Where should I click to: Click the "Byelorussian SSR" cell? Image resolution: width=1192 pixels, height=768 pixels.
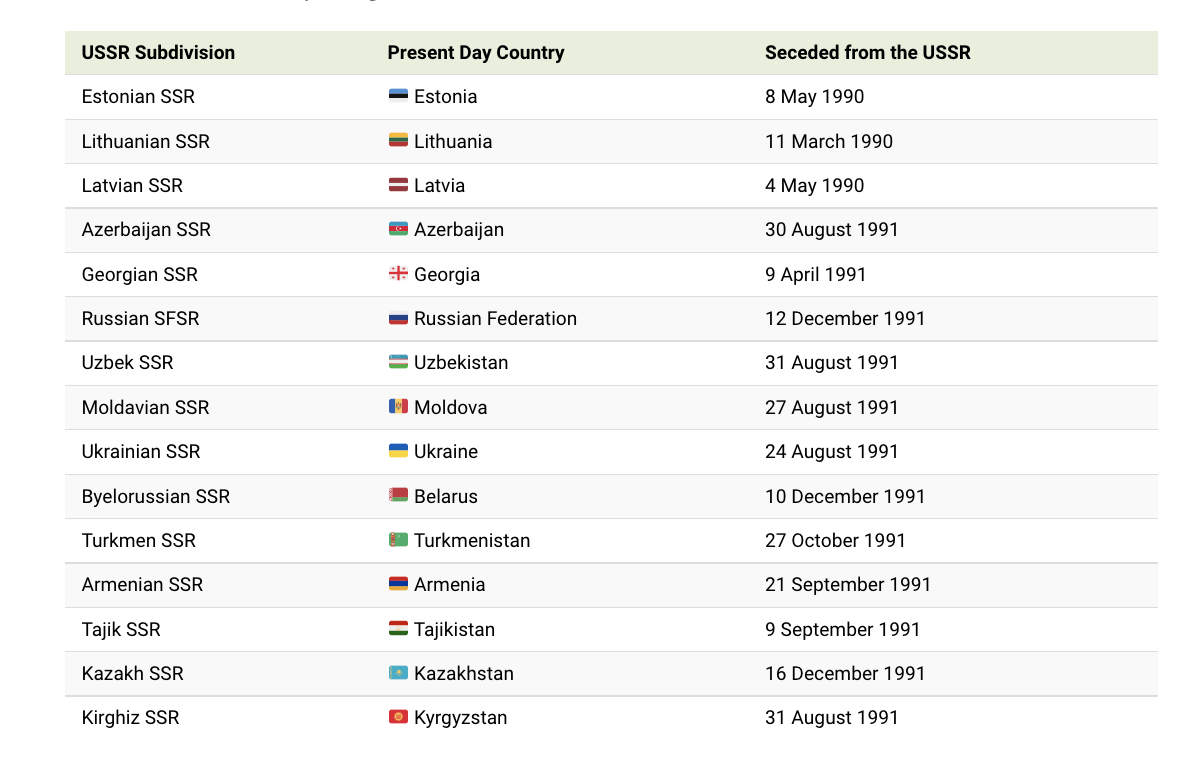[x=156, y=496]
